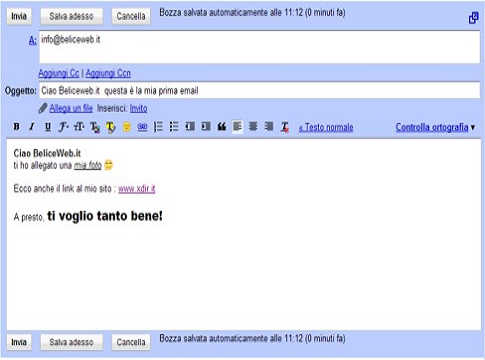Choose a text highlight color
Viewport: 485px width, 360px height.
(x=111, y=127)
